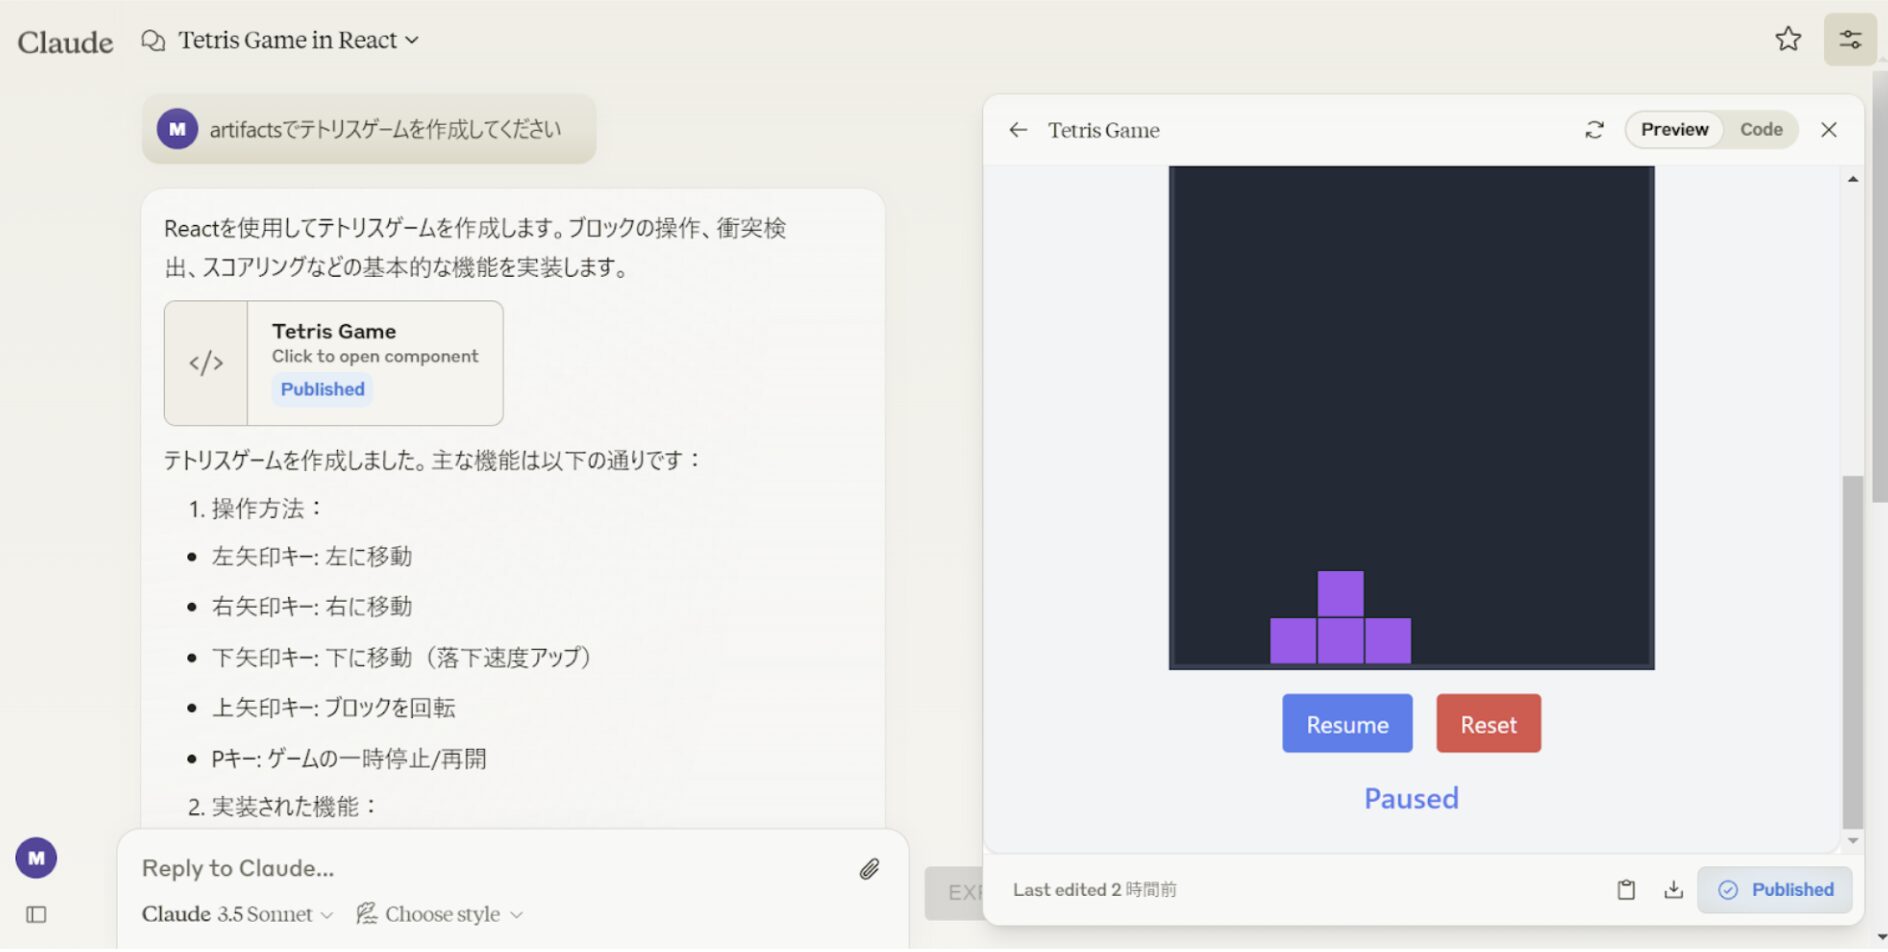Viewport: 1888px width, 952px height.
Task: Open the Claude 3.5 Sonnet model selector
Action: [237, 914]
